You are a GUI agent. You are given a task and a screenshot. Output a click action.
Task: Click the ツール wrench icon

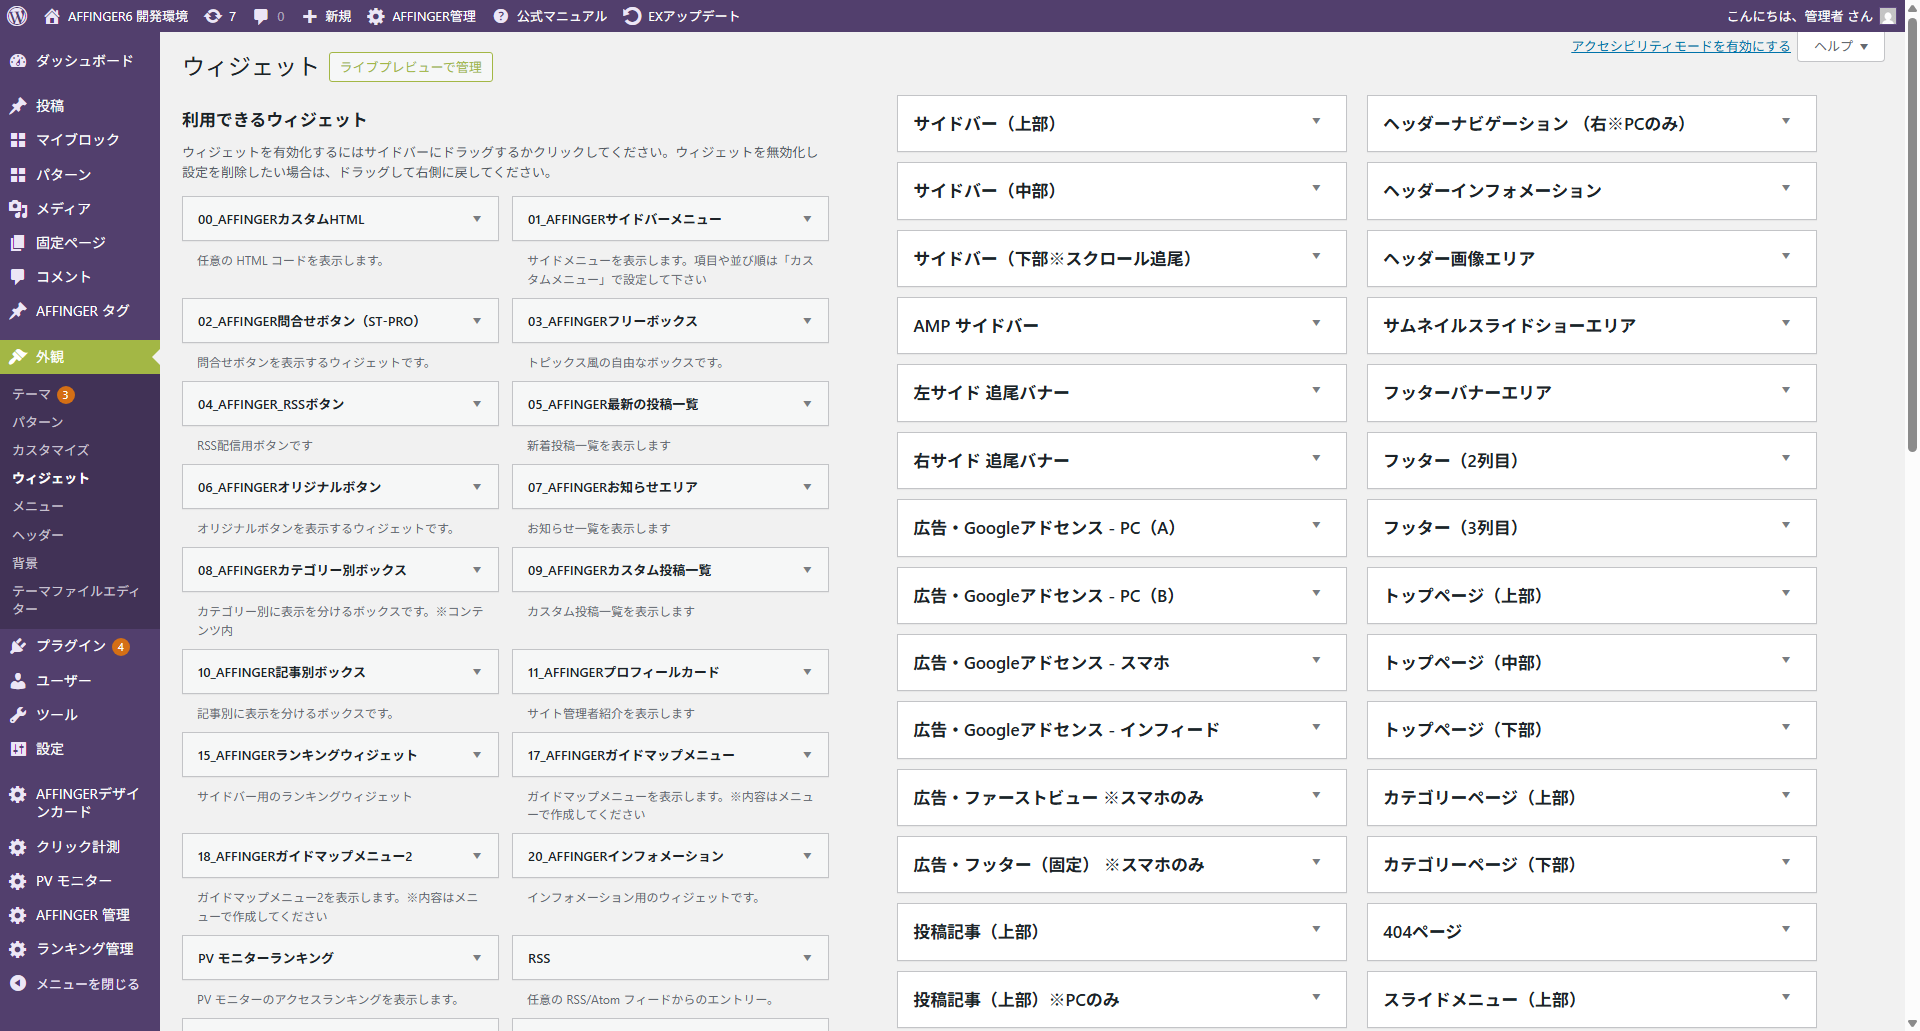point(18,715)
